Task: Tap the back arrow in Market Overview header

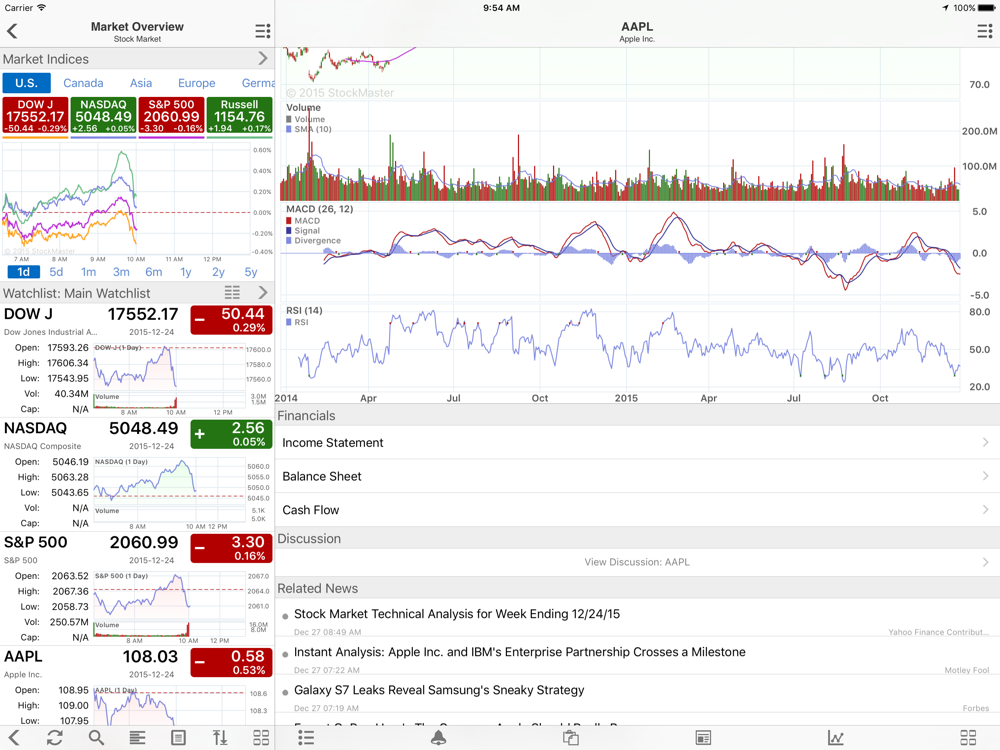Action: tap(12, 31)
